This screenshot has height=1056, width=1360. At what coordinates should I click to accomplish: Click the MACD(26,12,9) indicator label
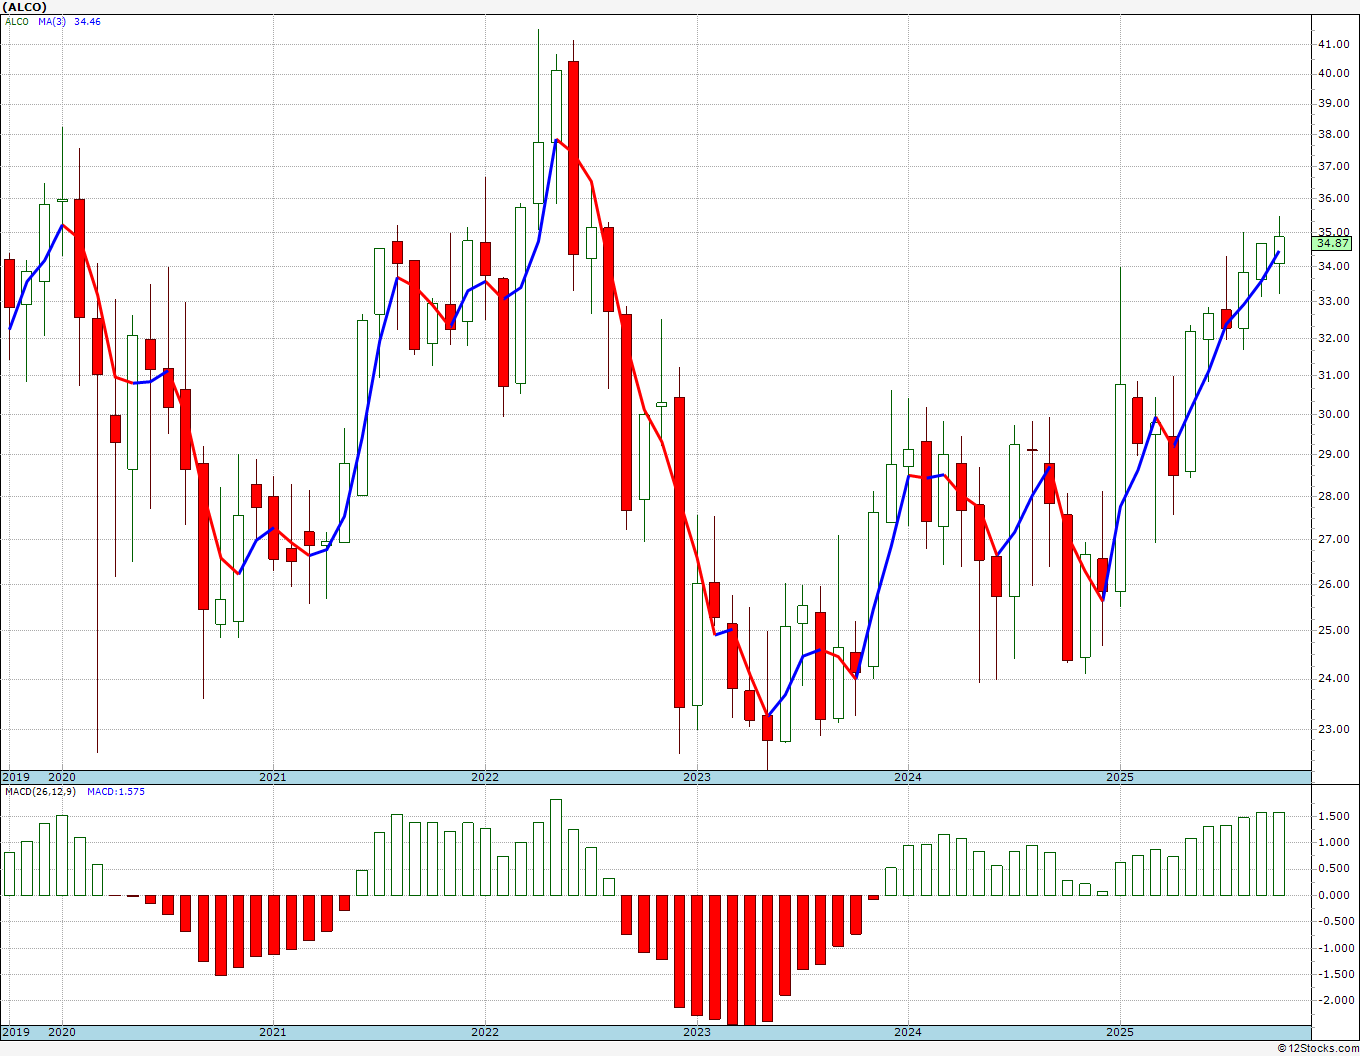40,791
